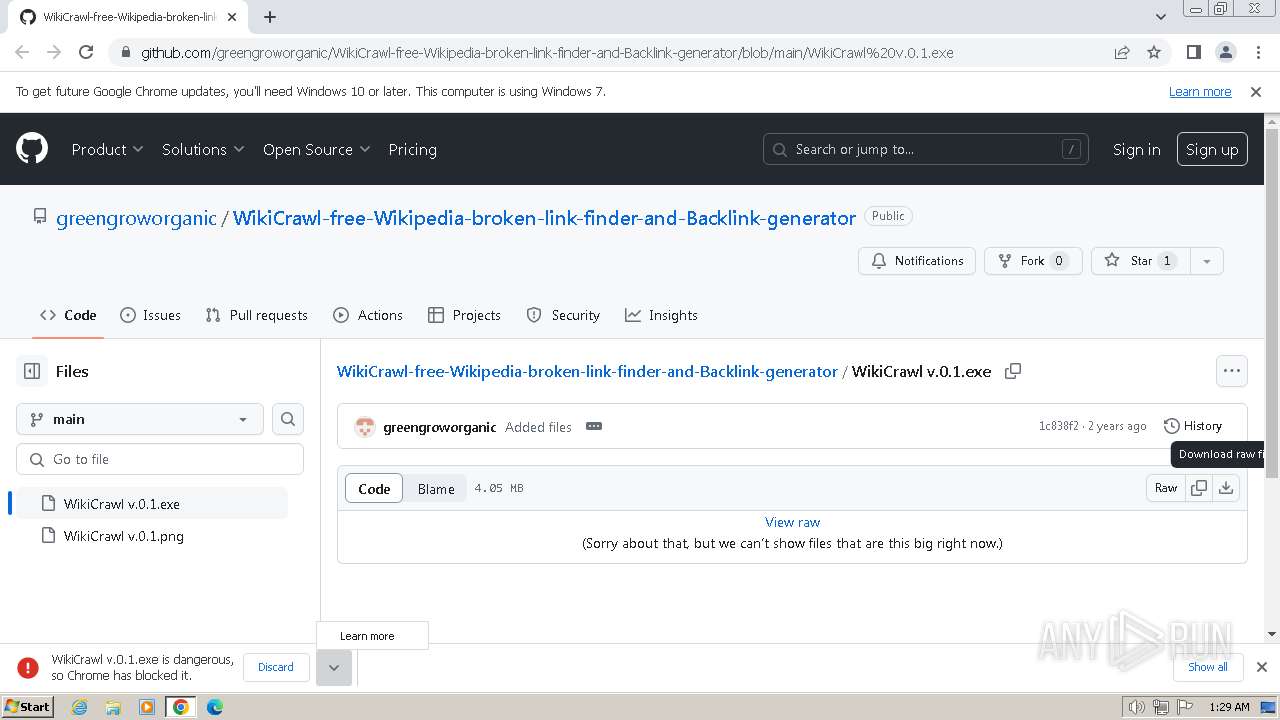Open more file actions ellipsis menu
Screen dimensions: 1280x720
tap(1232, 371)
